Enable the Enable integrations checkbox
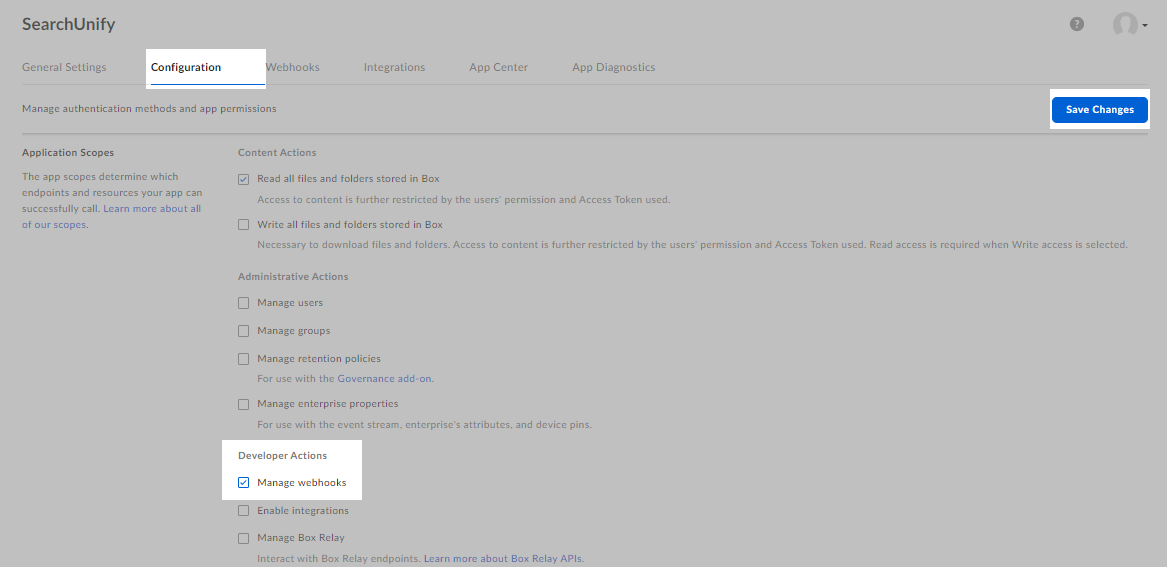This screenshot has height=567, width=1167. (244, 511)
